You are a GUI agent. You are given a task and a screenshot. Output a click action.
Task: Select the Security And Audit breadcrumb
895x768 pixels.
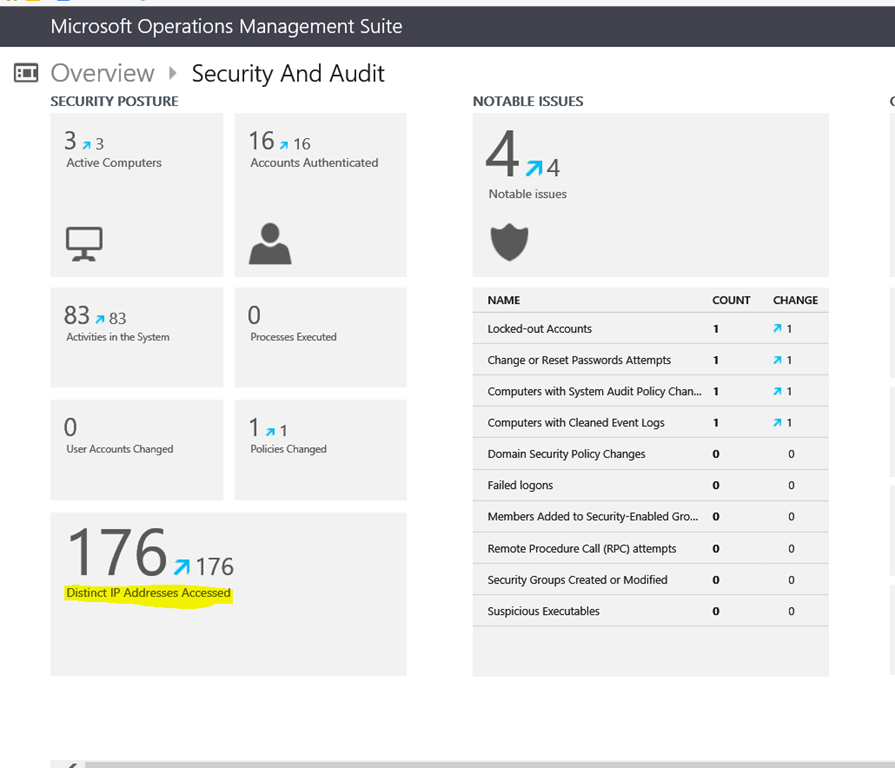(x=288, y=73)
